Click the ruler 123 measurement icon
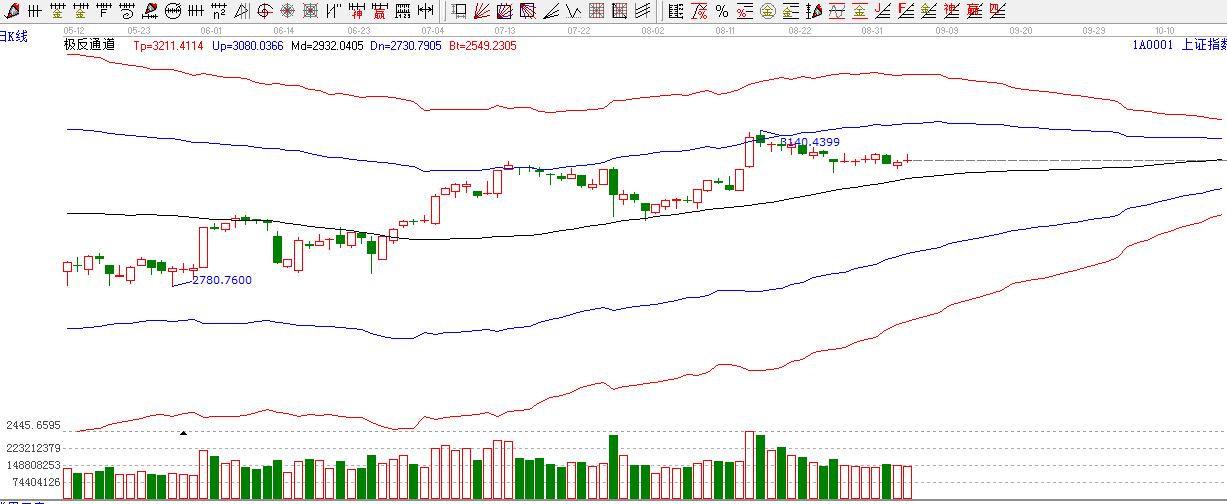Image resolution: width=1227 pixels, height=504 pixels. coord(402,11)
